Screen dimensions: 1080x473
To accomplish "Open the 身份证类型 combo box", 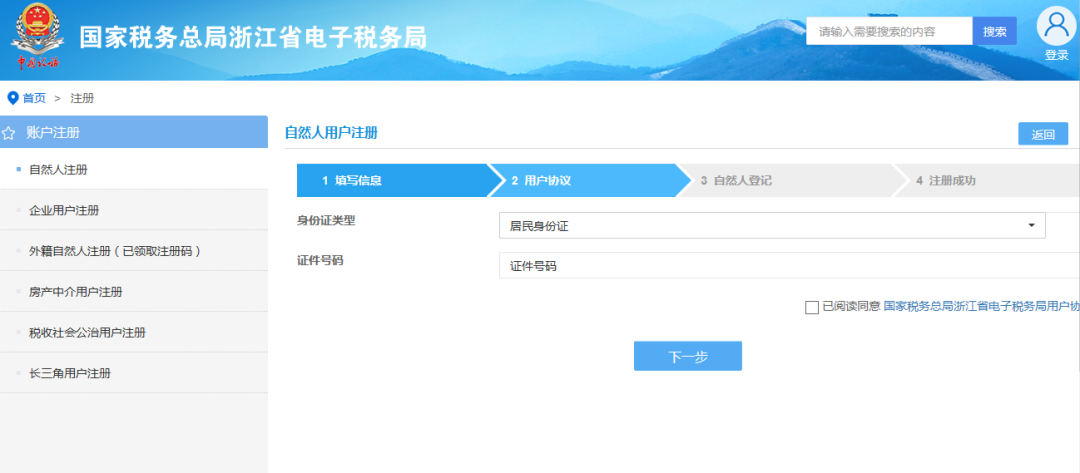I will click(772, 225).
